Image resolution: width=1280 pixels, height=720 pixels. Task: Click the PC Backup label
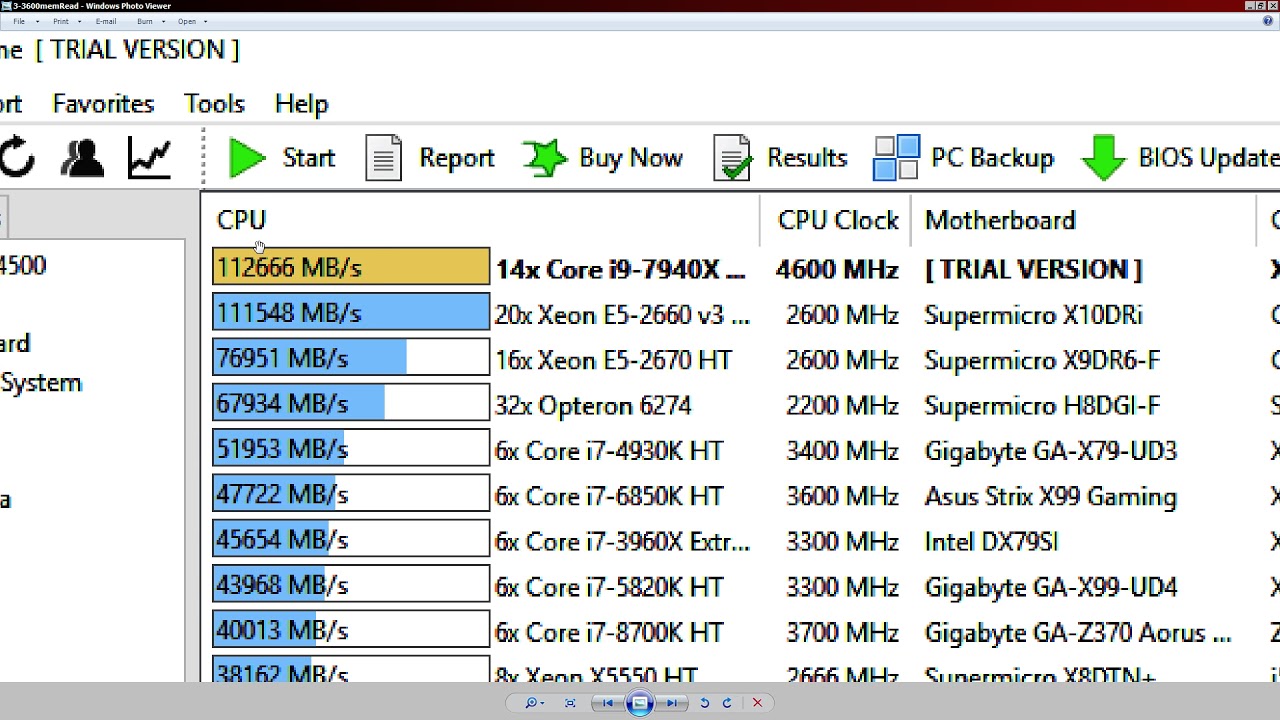(x=992, y=158)
